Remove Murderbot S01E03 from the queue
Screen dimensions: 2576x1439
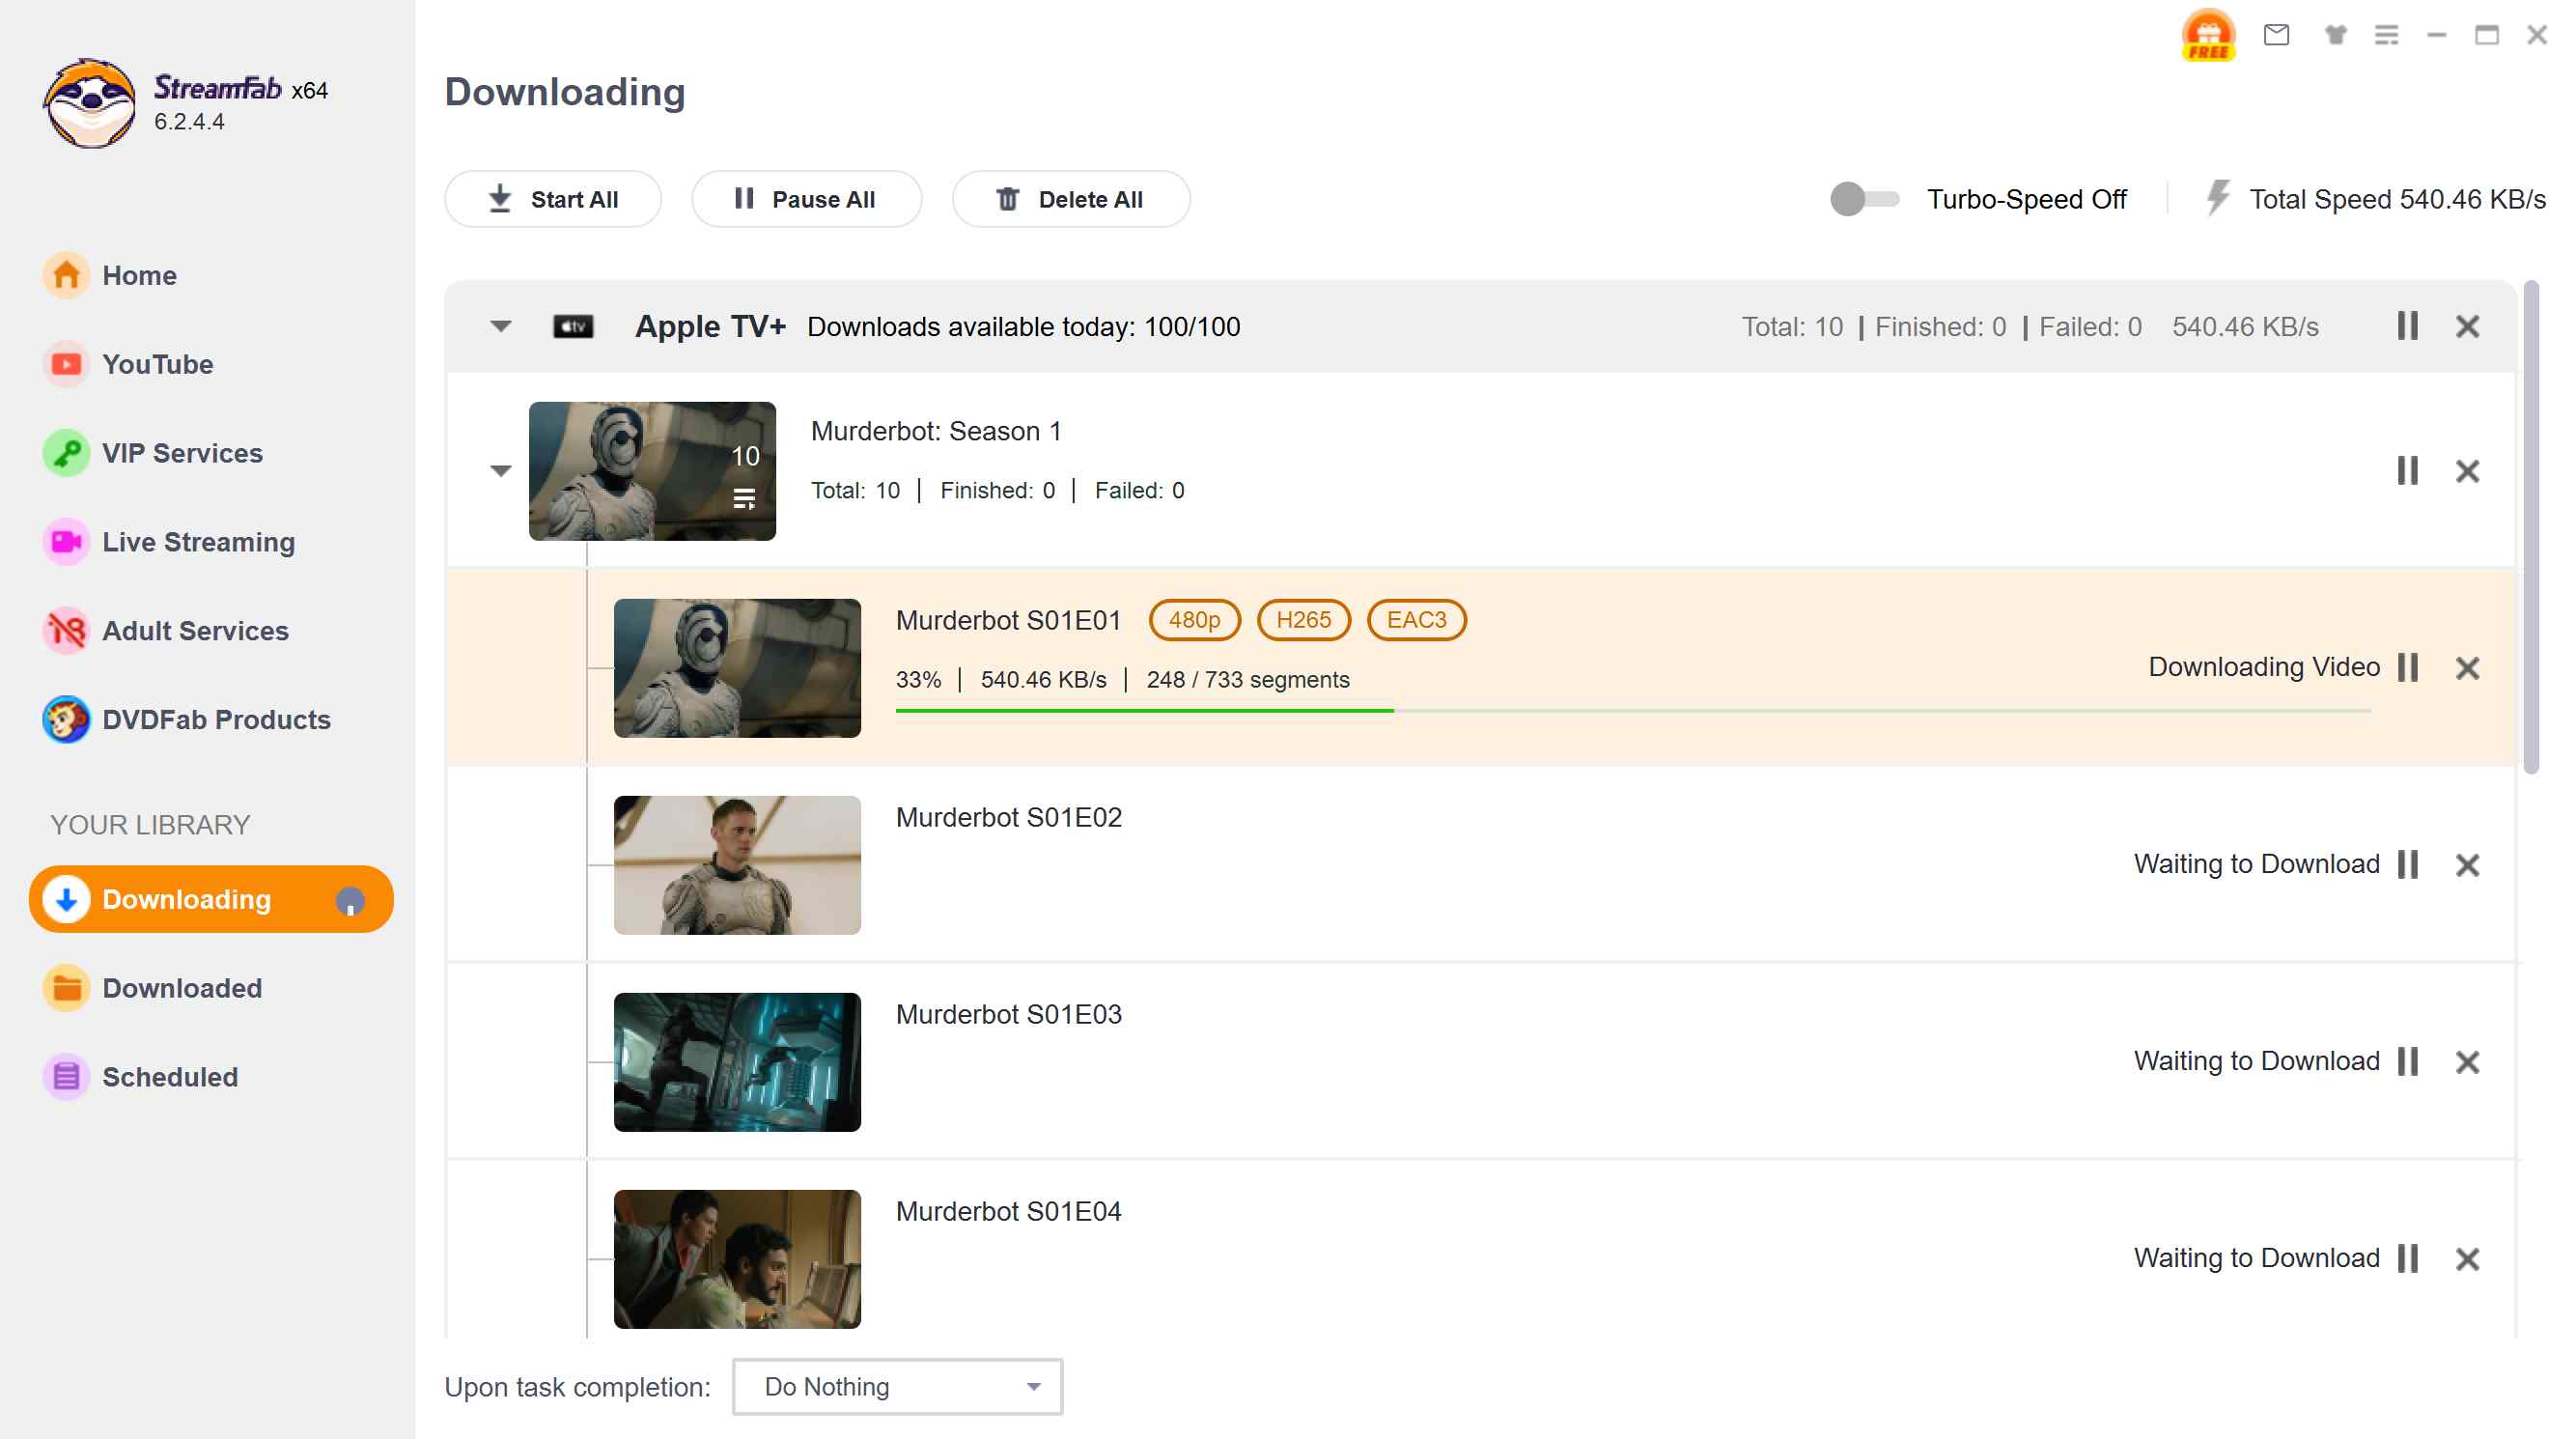pyautogui.click(x=2467, y=1062)
